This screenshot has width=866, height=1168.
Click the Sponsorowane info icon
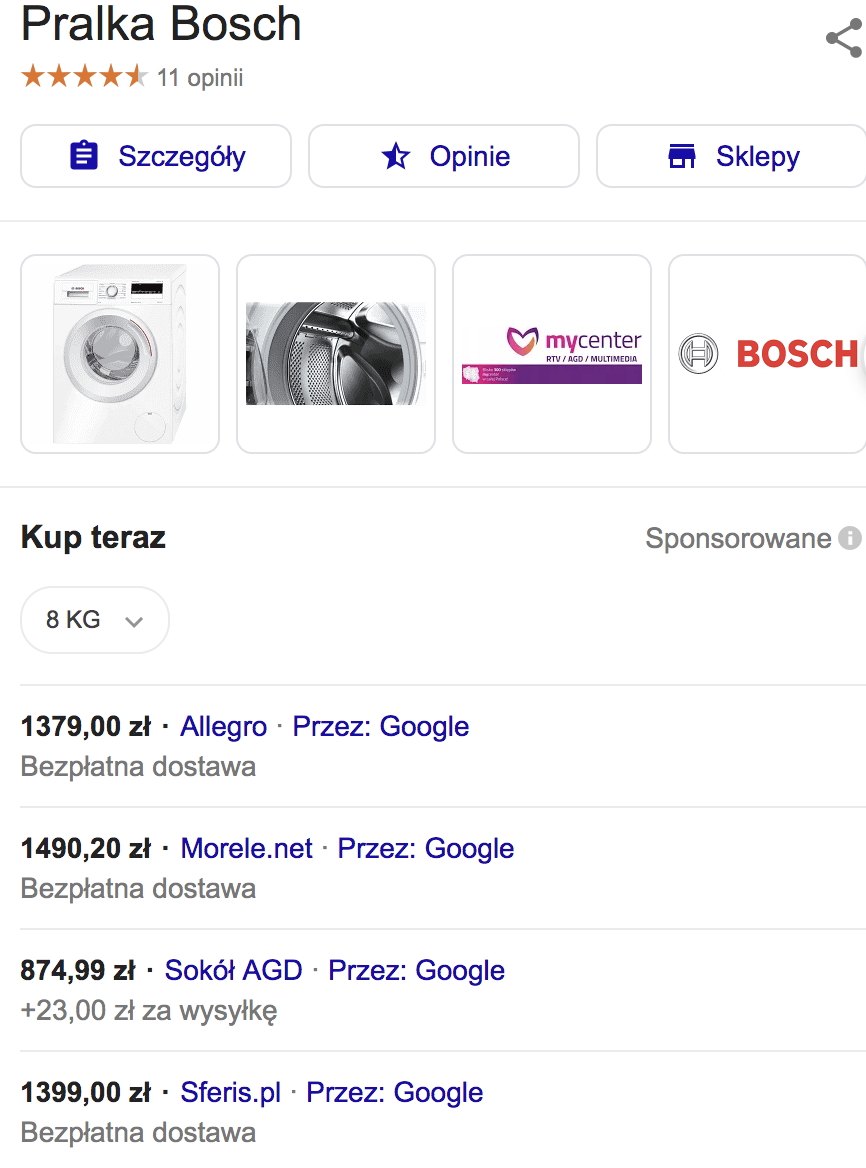(x=849, y=538)
